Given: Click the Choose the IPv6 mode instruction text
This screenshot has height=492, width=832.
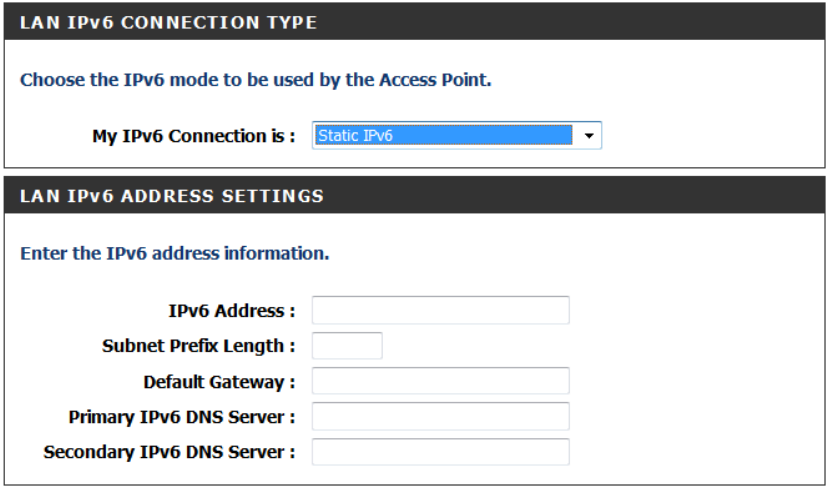Looking at the screenshot, I should 255,79.
